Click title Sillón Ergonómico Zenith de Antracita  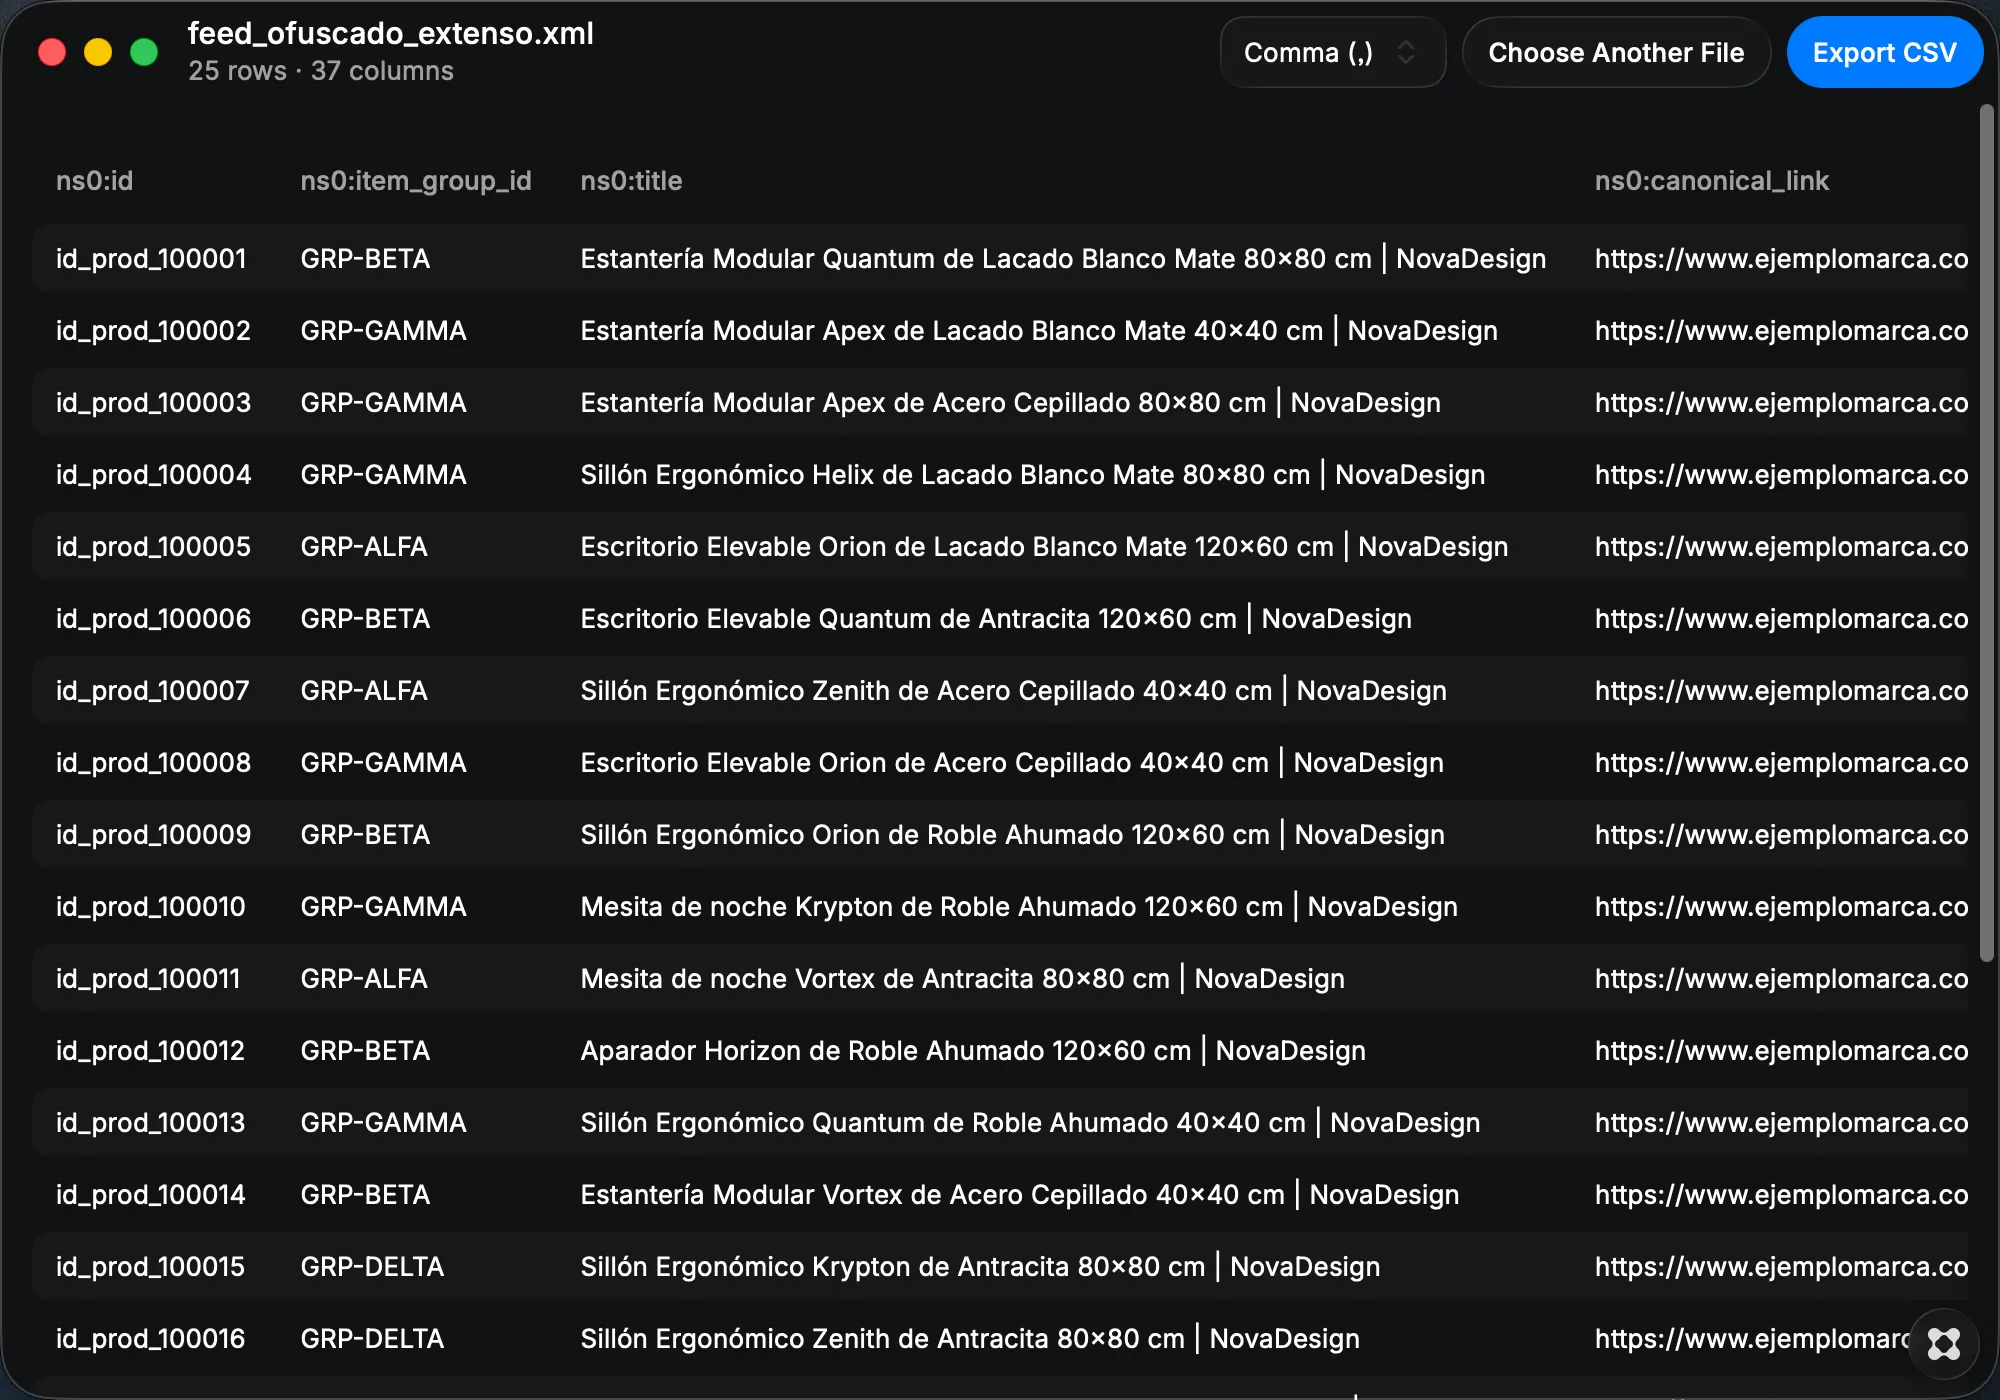click(x=970, y=1339)
